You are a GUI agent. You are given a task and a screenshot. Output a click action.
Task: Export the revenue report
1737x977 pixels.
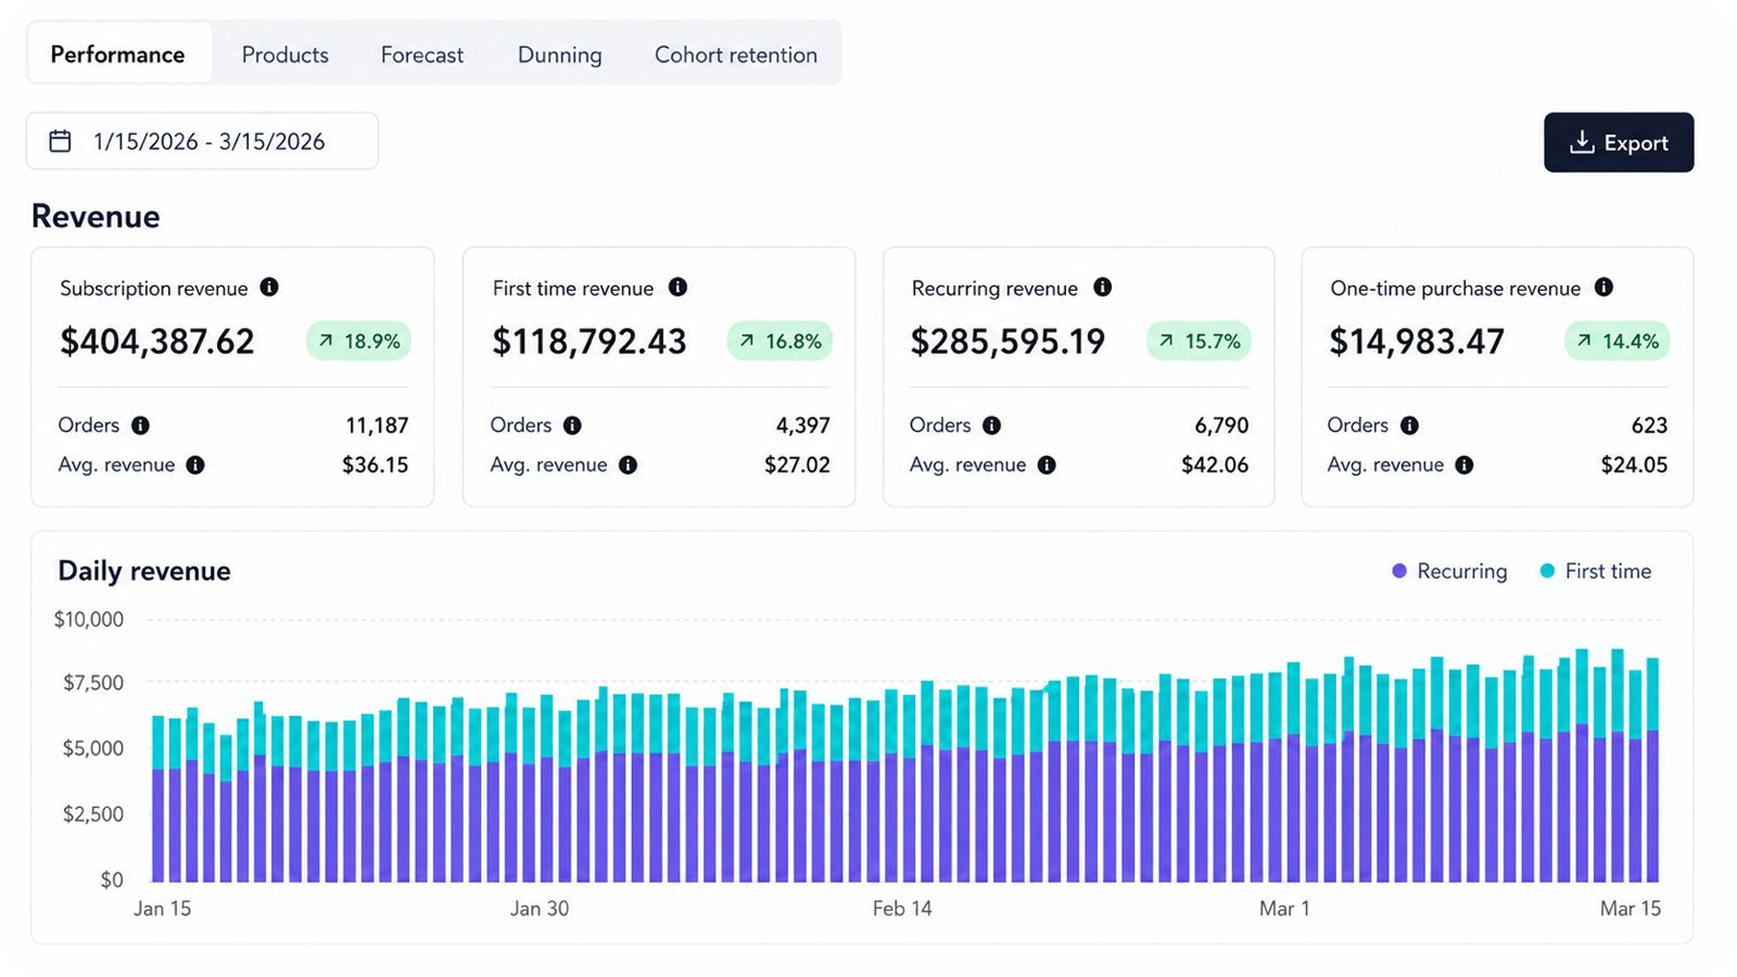point(1618,142)
